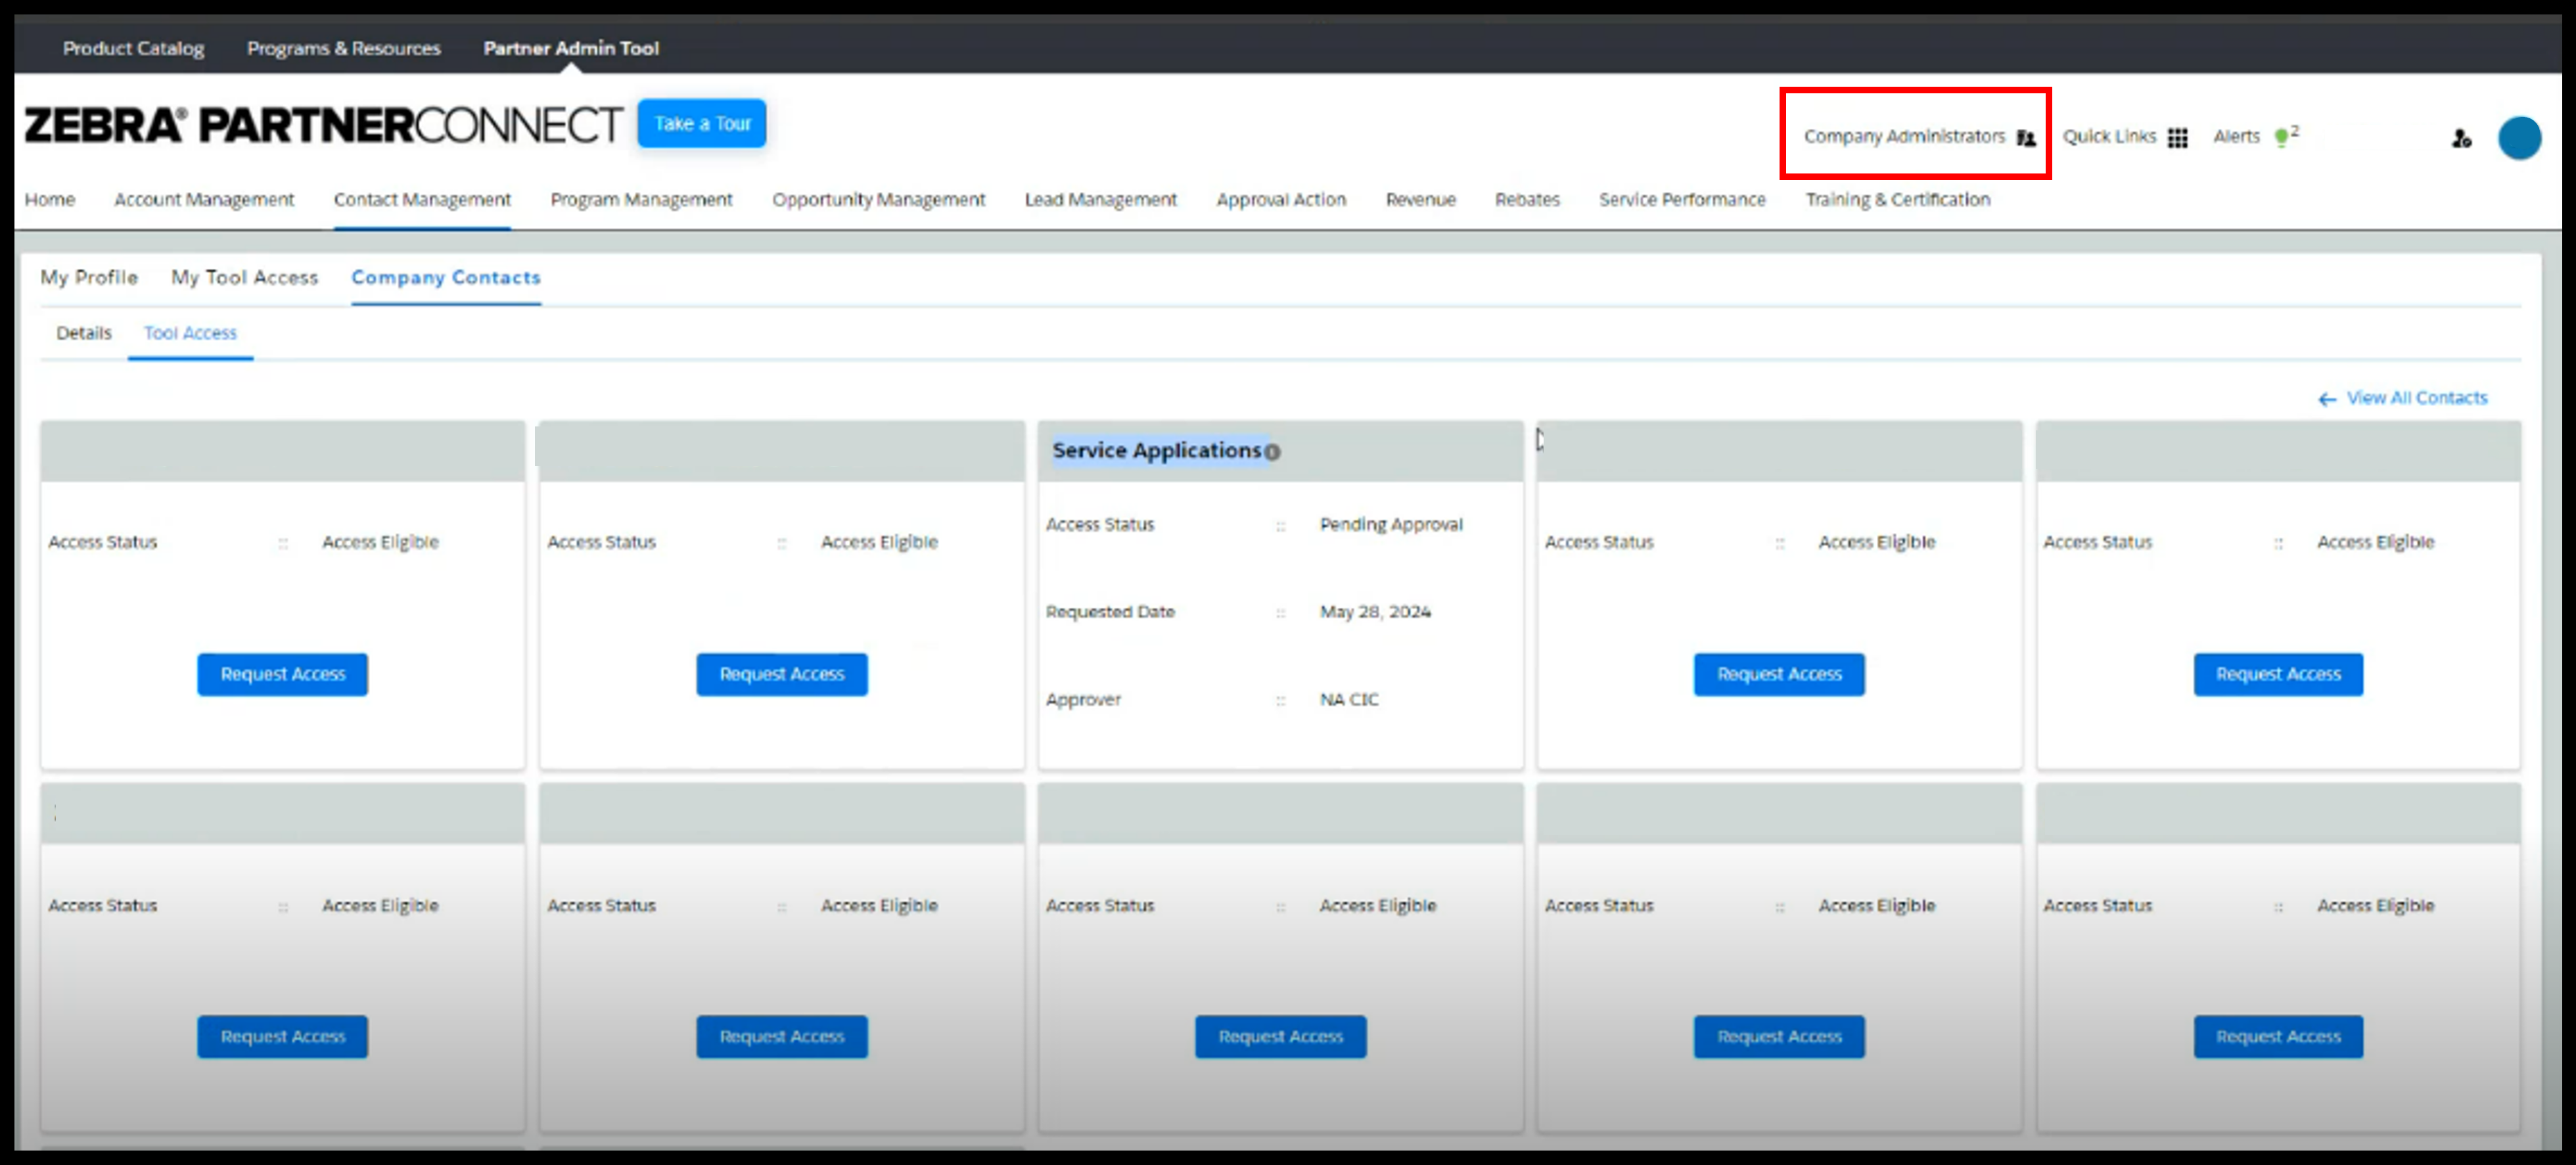
Task: Start the Take a Tour button
Action: [702, 123]
